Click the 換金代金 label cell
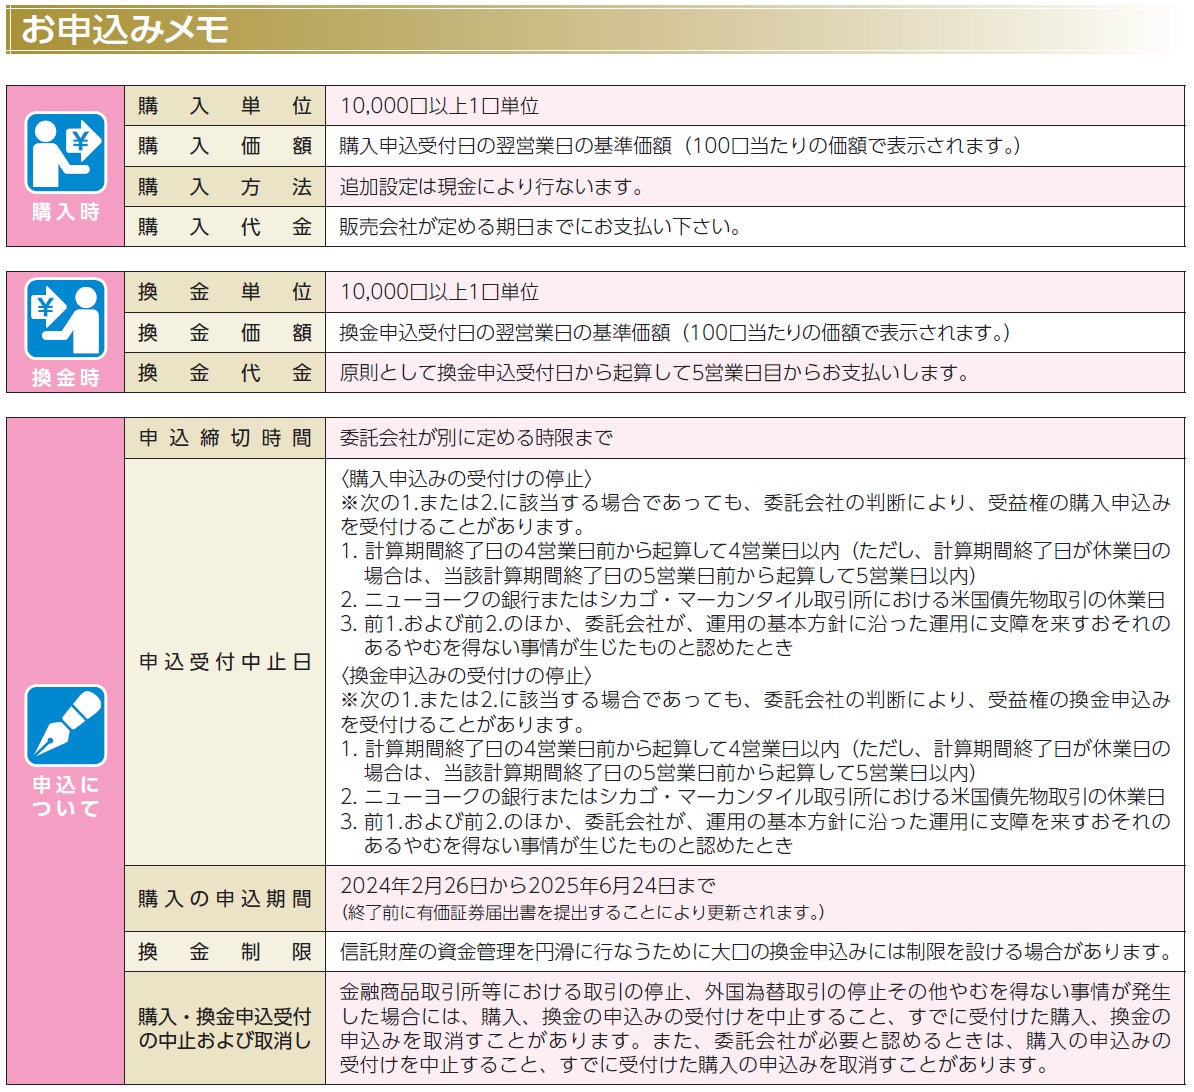This screenshot has height=1092, width=1194. pos(225,373)
